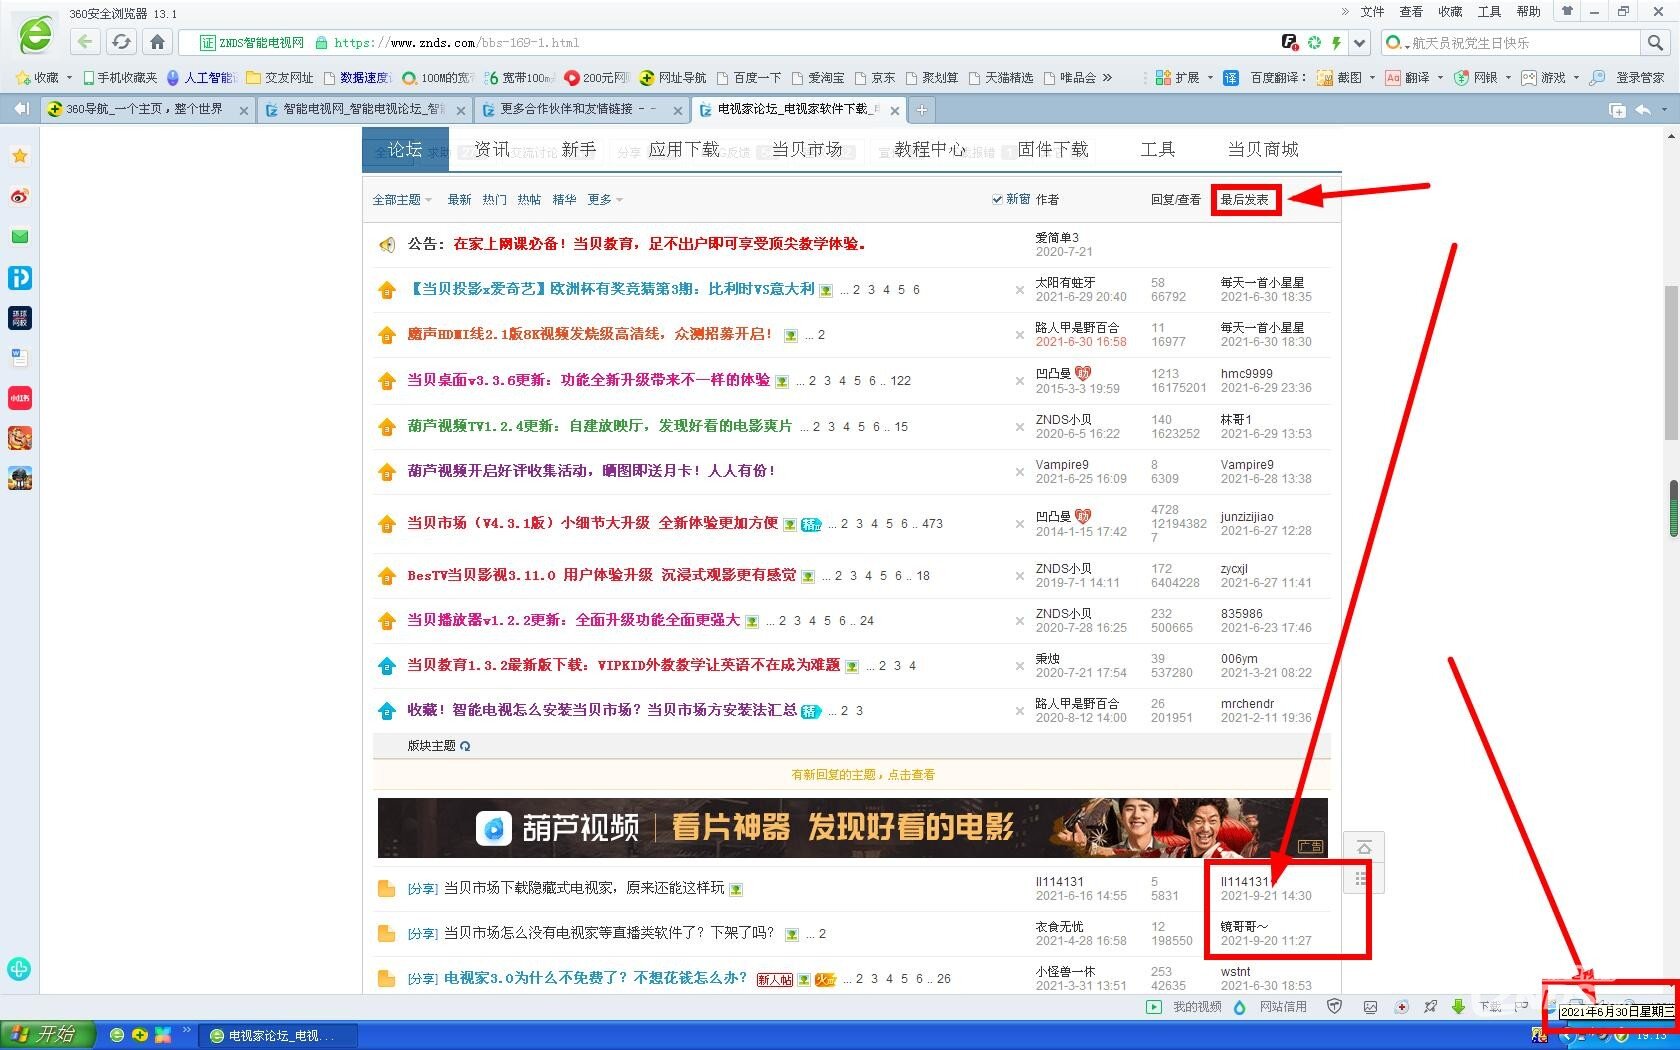1680x1050 pixels.
Task: Click the shield icon in status bar
Action: [x=1334, y=1007]
